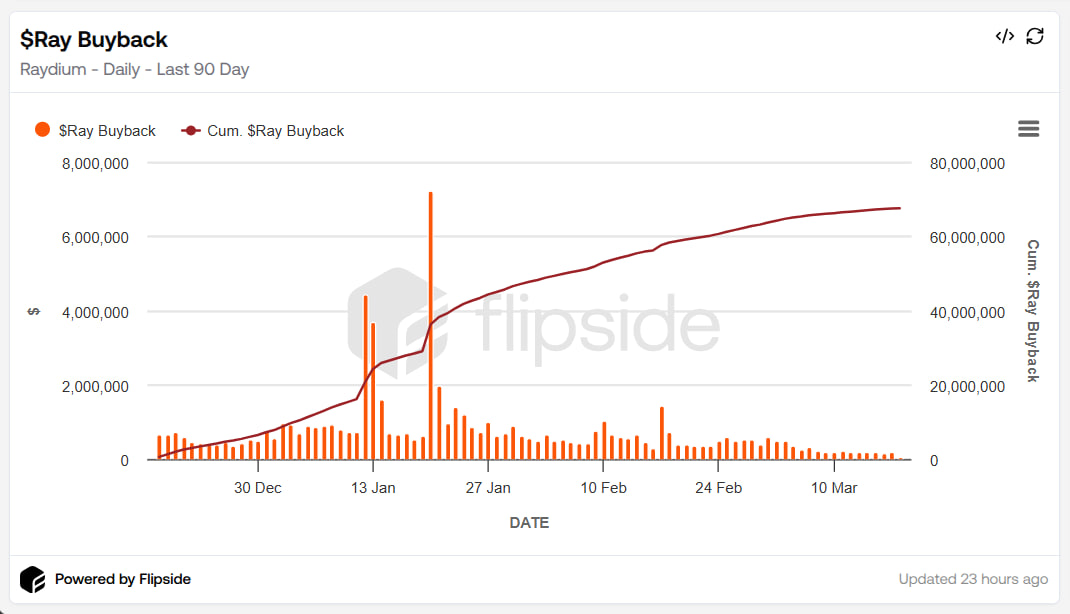
Task: Open the chart hamburger menu
Action: (1028, 129)
